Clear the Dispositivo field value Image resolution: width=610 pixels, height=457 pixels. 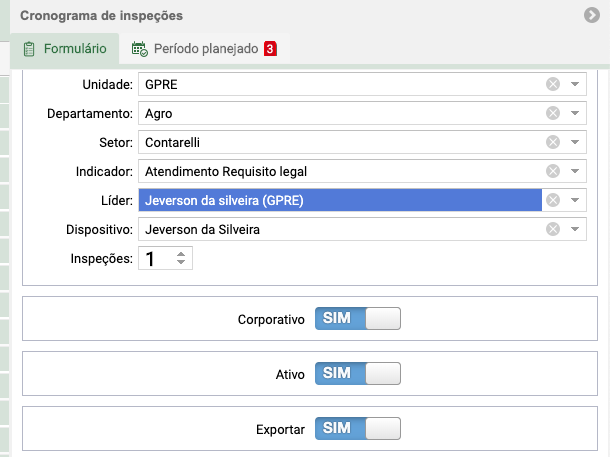552,229
